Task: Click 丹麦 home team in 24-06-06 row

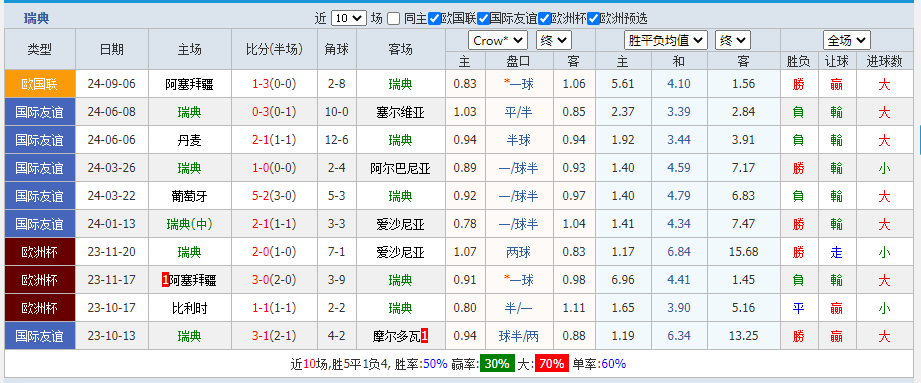Action: tap(189, 140)
